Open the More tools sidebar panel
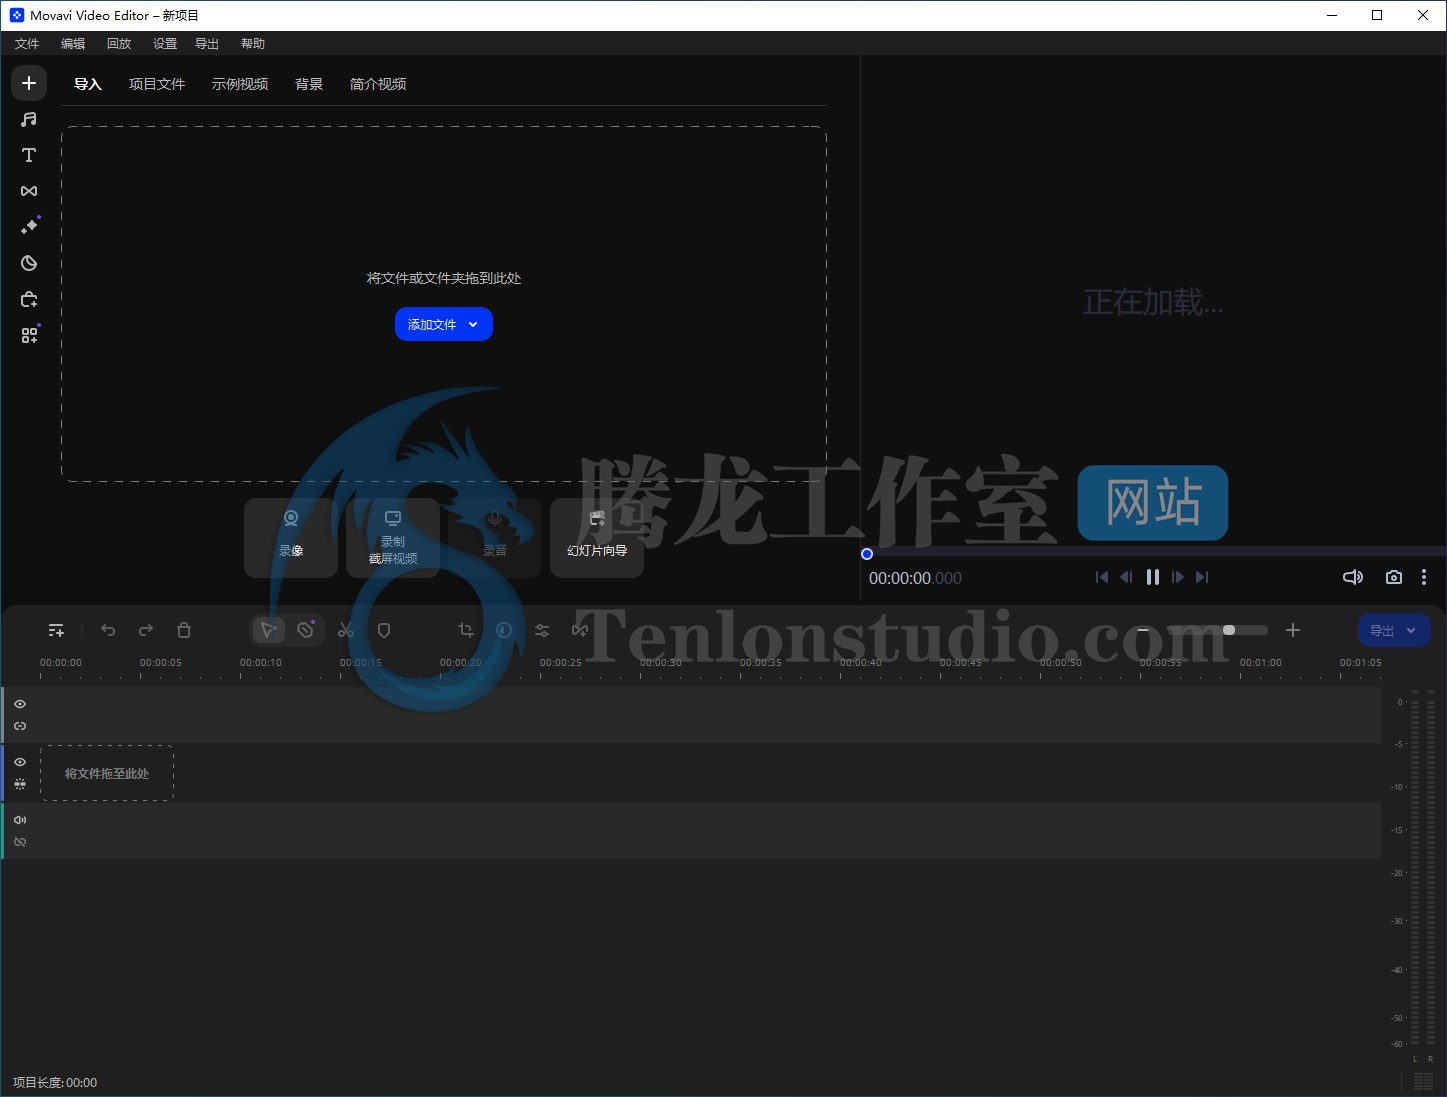The image size is (1447, 1097). coord(29,335)
